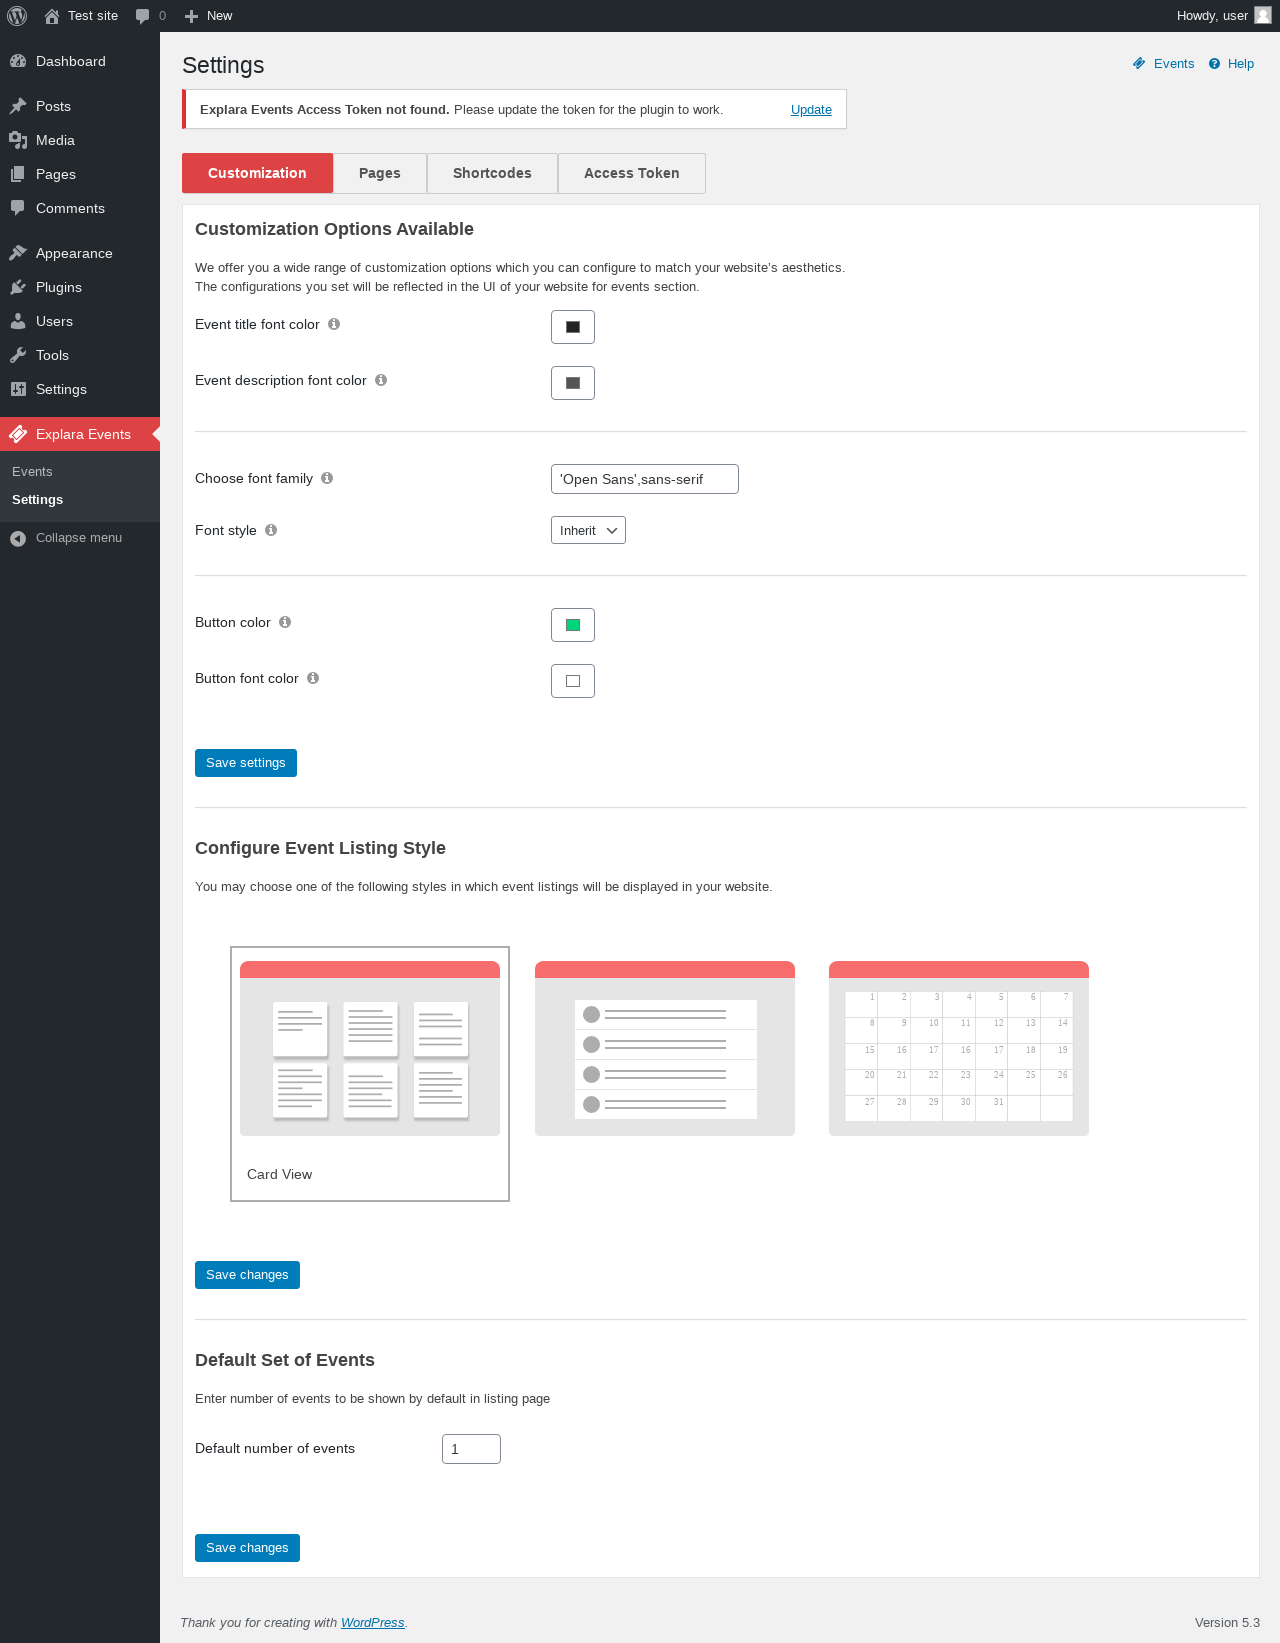Viewport: 1280px width, 1643px height.
Task: Click the Dashboard gauge icon
Action: click(x=18, y=61)
